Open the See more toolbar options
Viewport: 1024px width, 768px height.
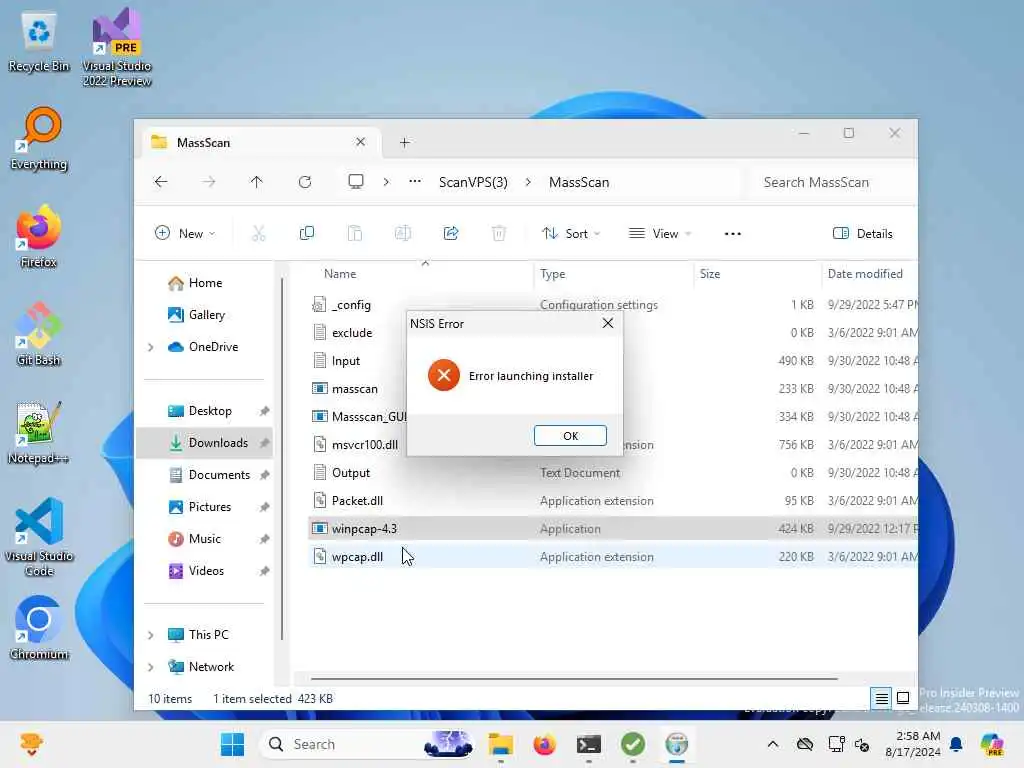[x=733, y=233]
